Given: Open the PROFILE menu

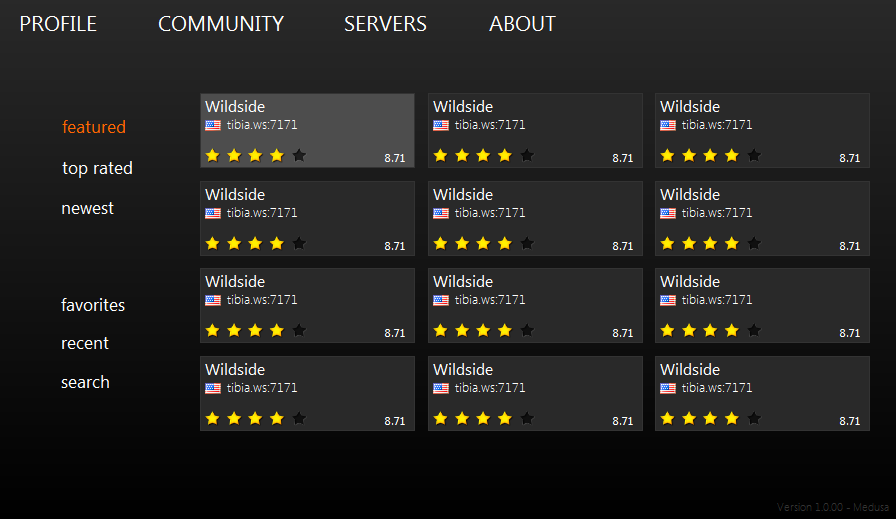Looking at the screenshot, I should 58,24.
